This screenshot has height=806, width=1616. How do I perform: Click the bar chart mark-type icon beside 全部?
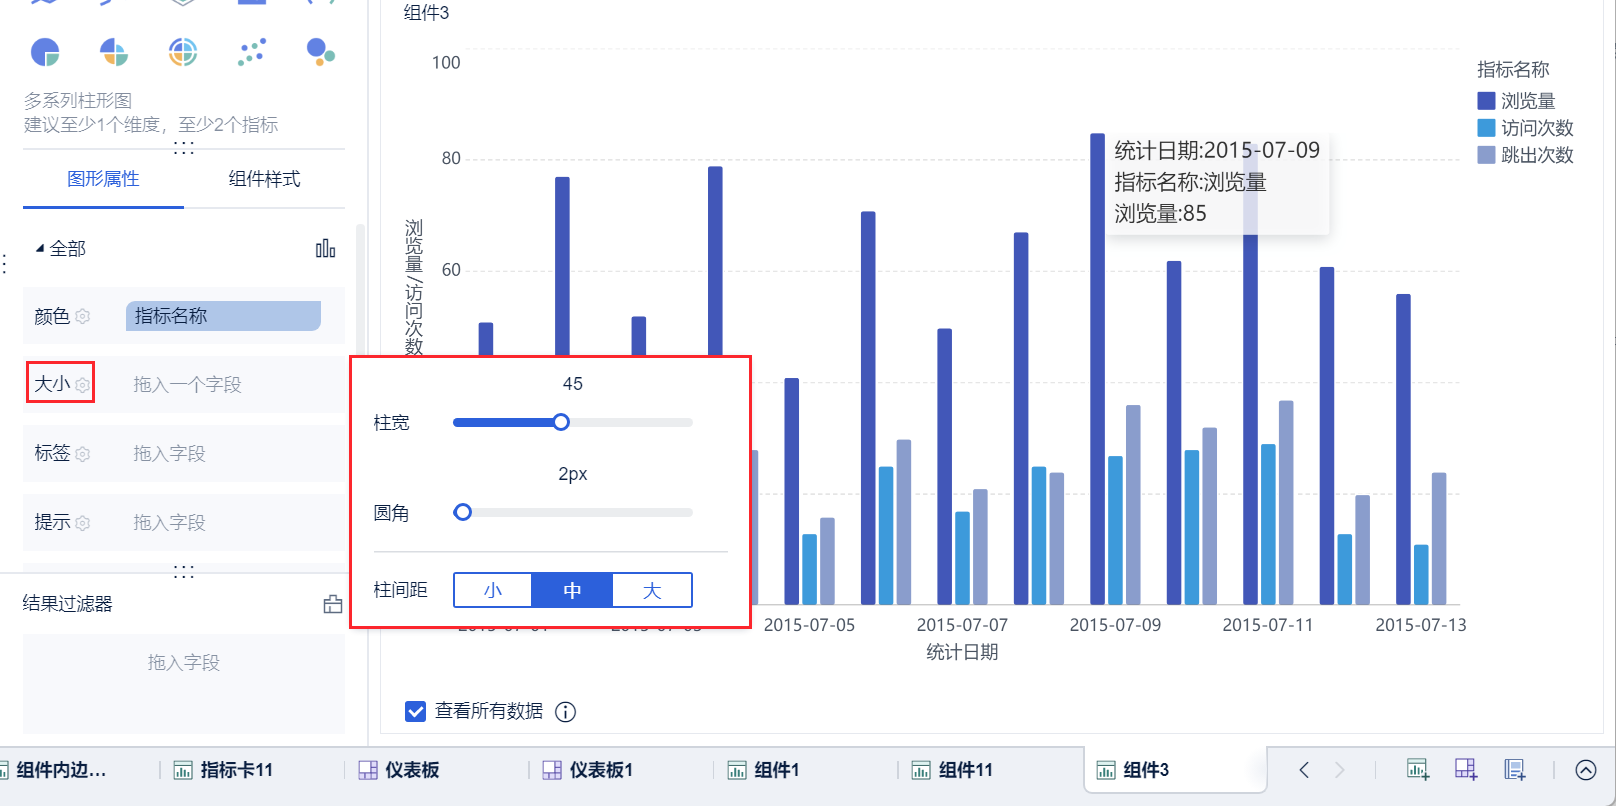coord(326,248)
